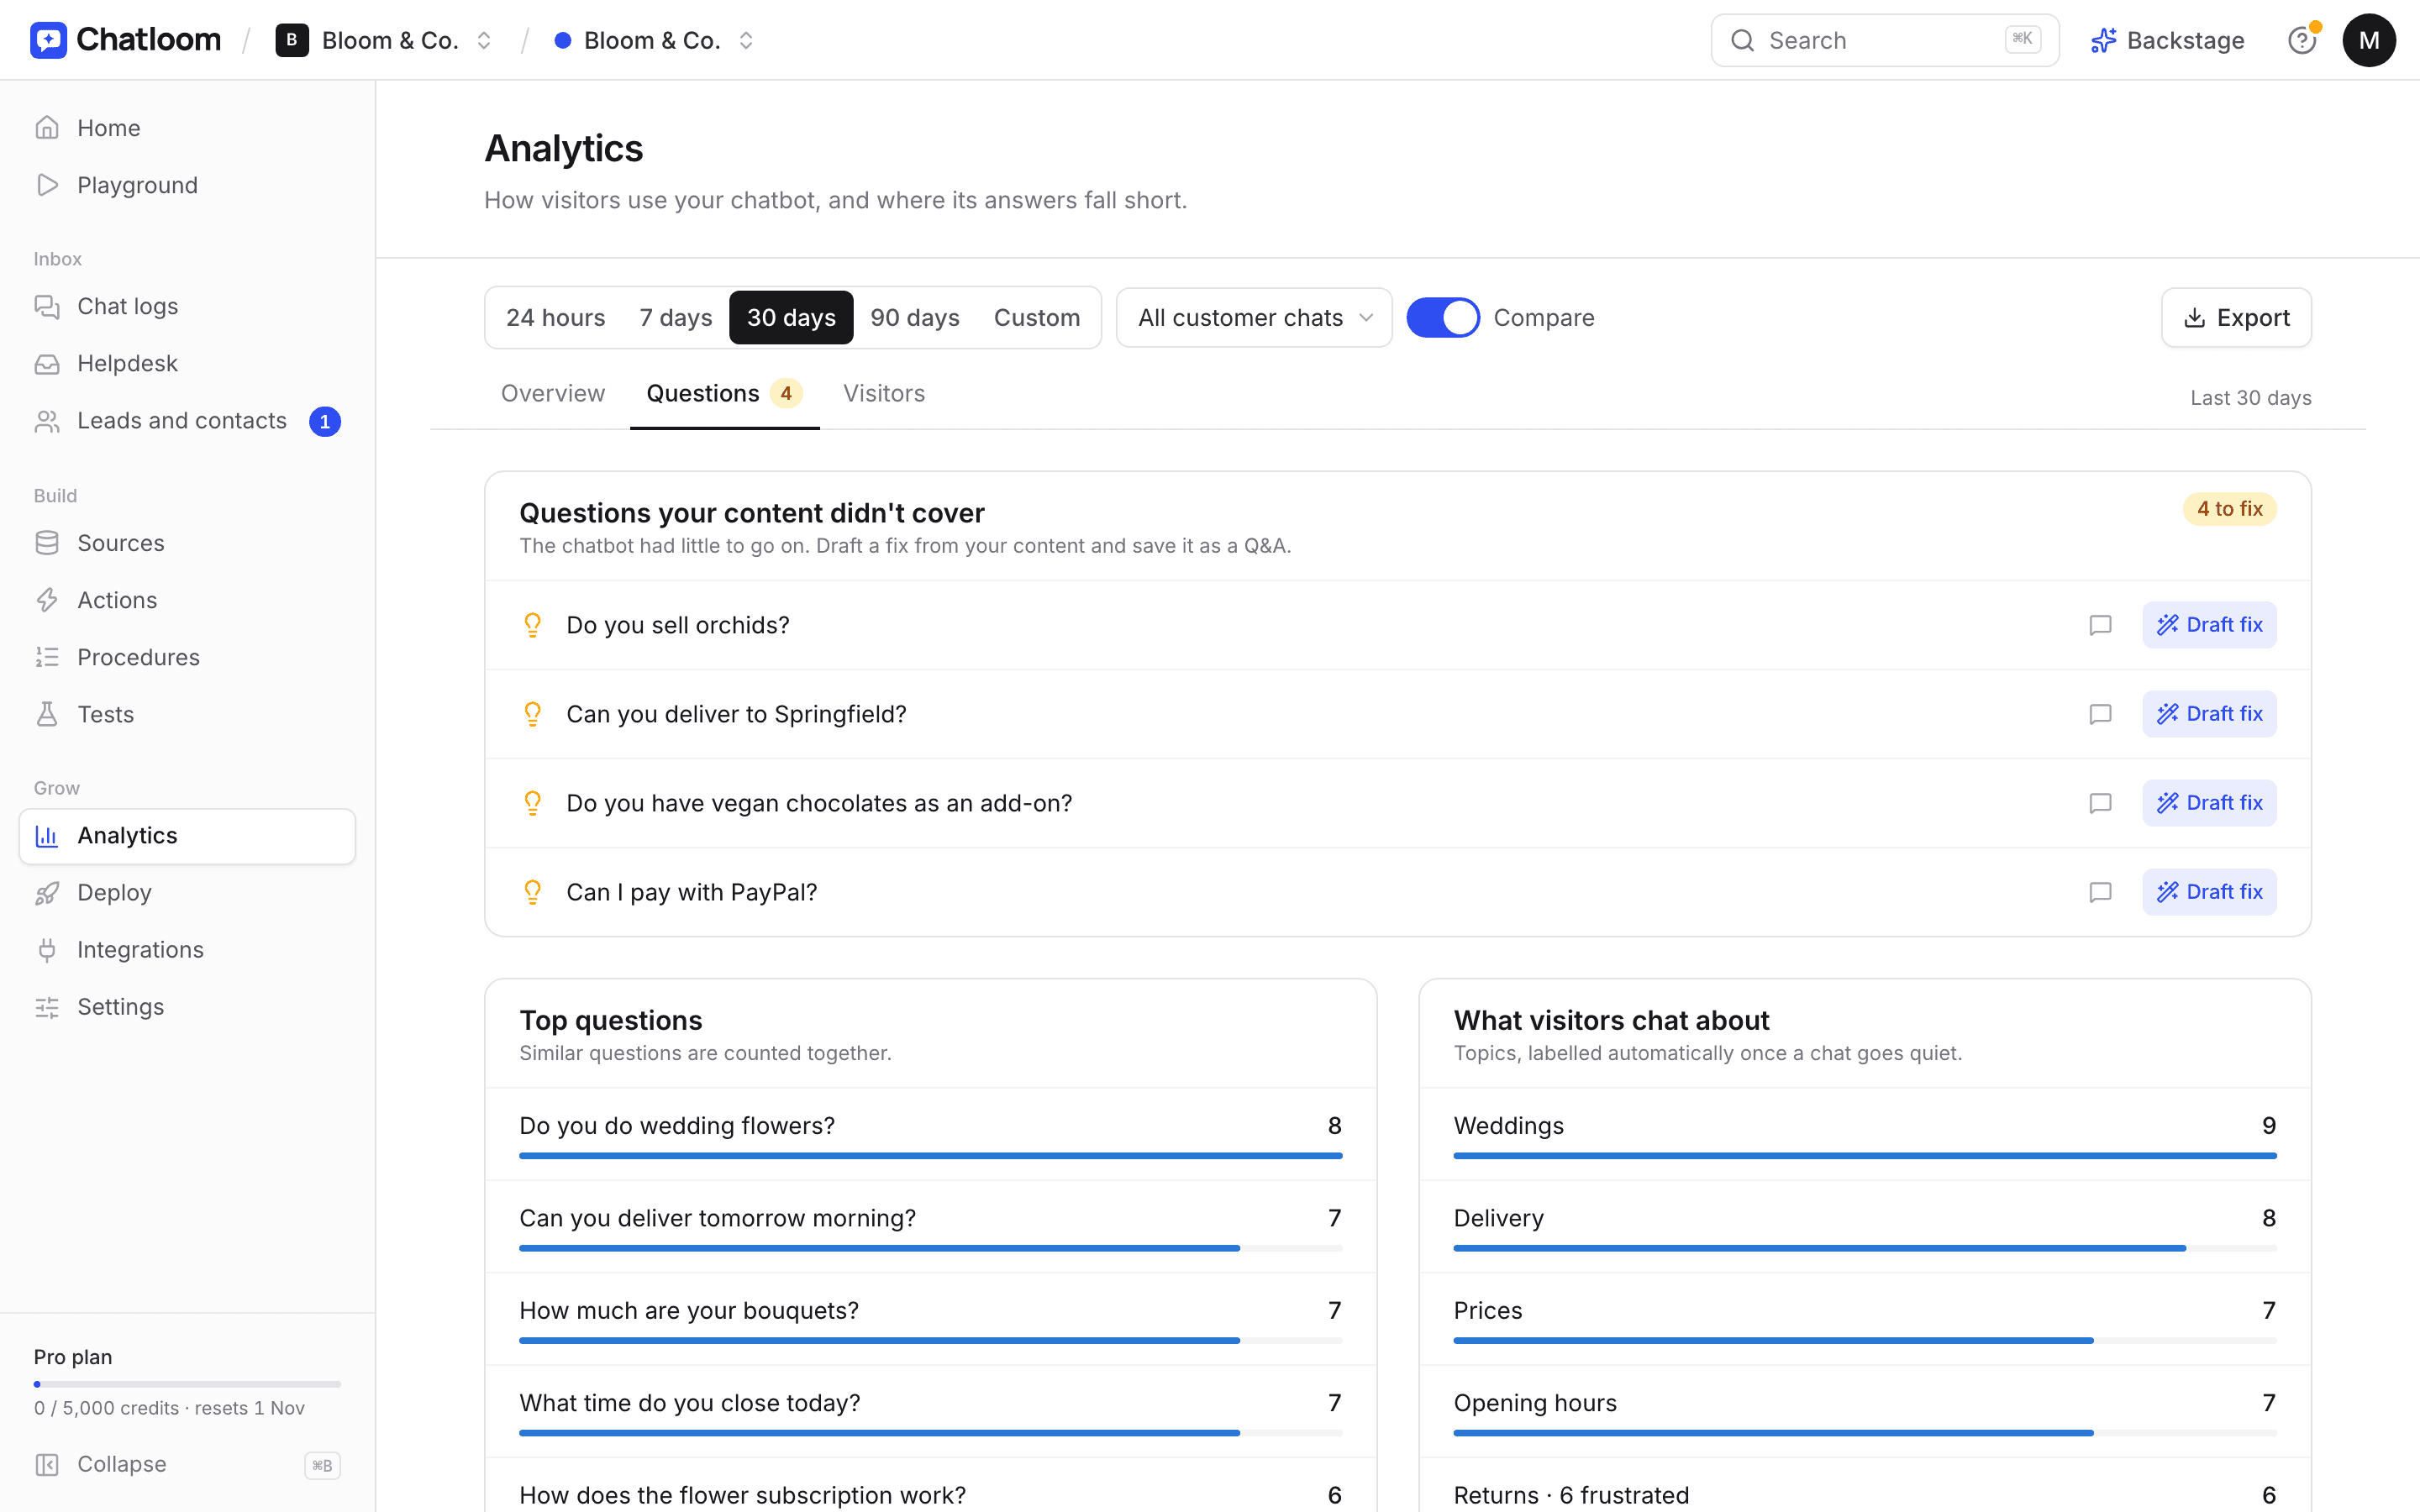Image resolution: width=2420 pixels, height=1512 pixels.
Task: Switch to the Overview tab
Action: [x=553, y=394]
